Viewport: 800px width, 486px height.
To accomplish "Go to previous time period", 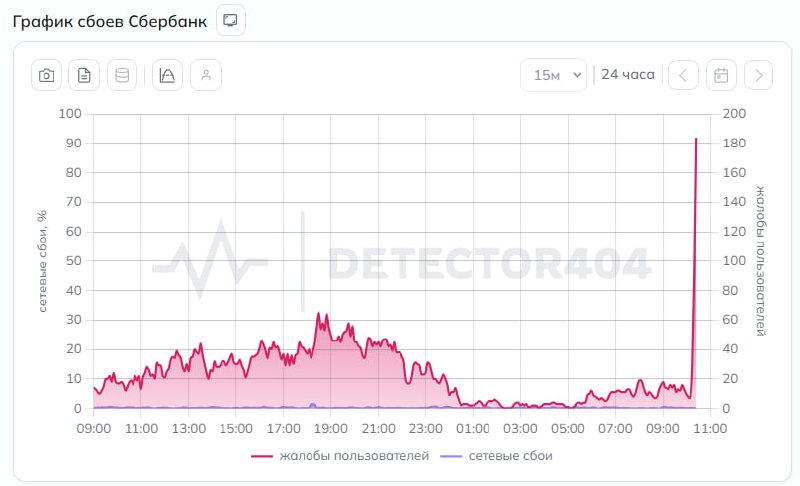I will pos(683,75).
